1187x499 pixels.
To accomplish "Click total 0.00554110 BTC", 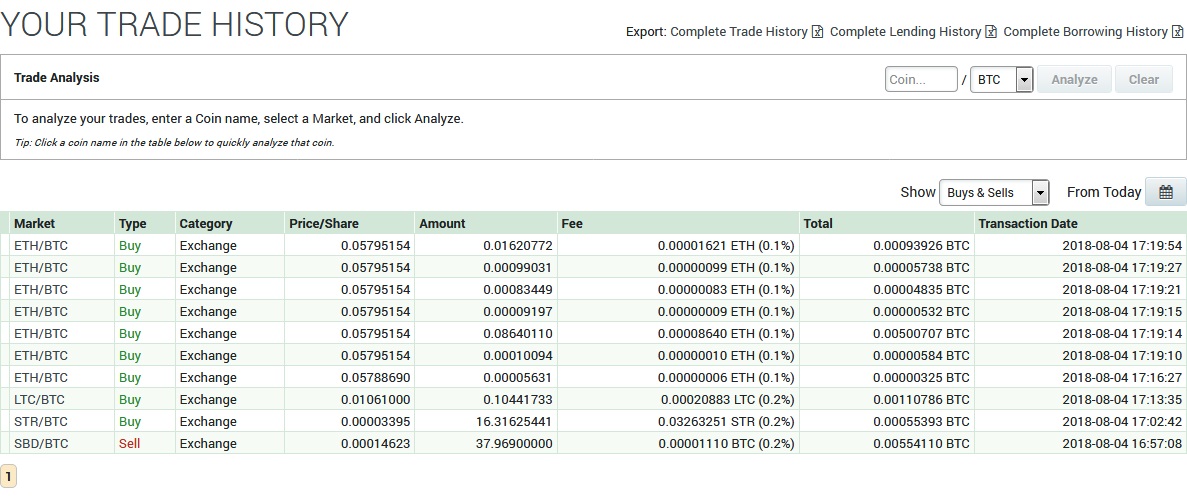I will coord(921,443).
